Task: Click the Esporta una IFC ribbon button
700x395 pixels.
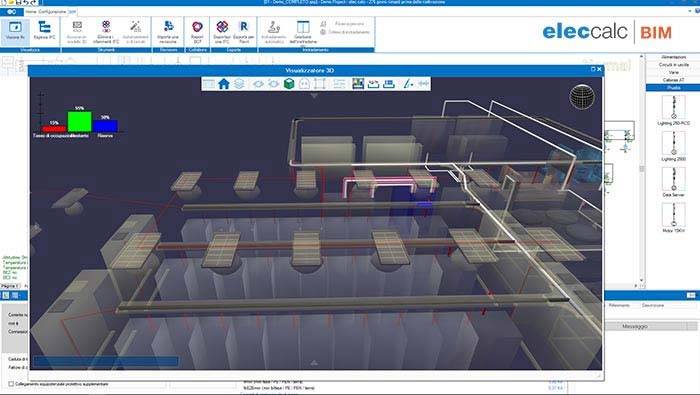Action: pos(222,31)
